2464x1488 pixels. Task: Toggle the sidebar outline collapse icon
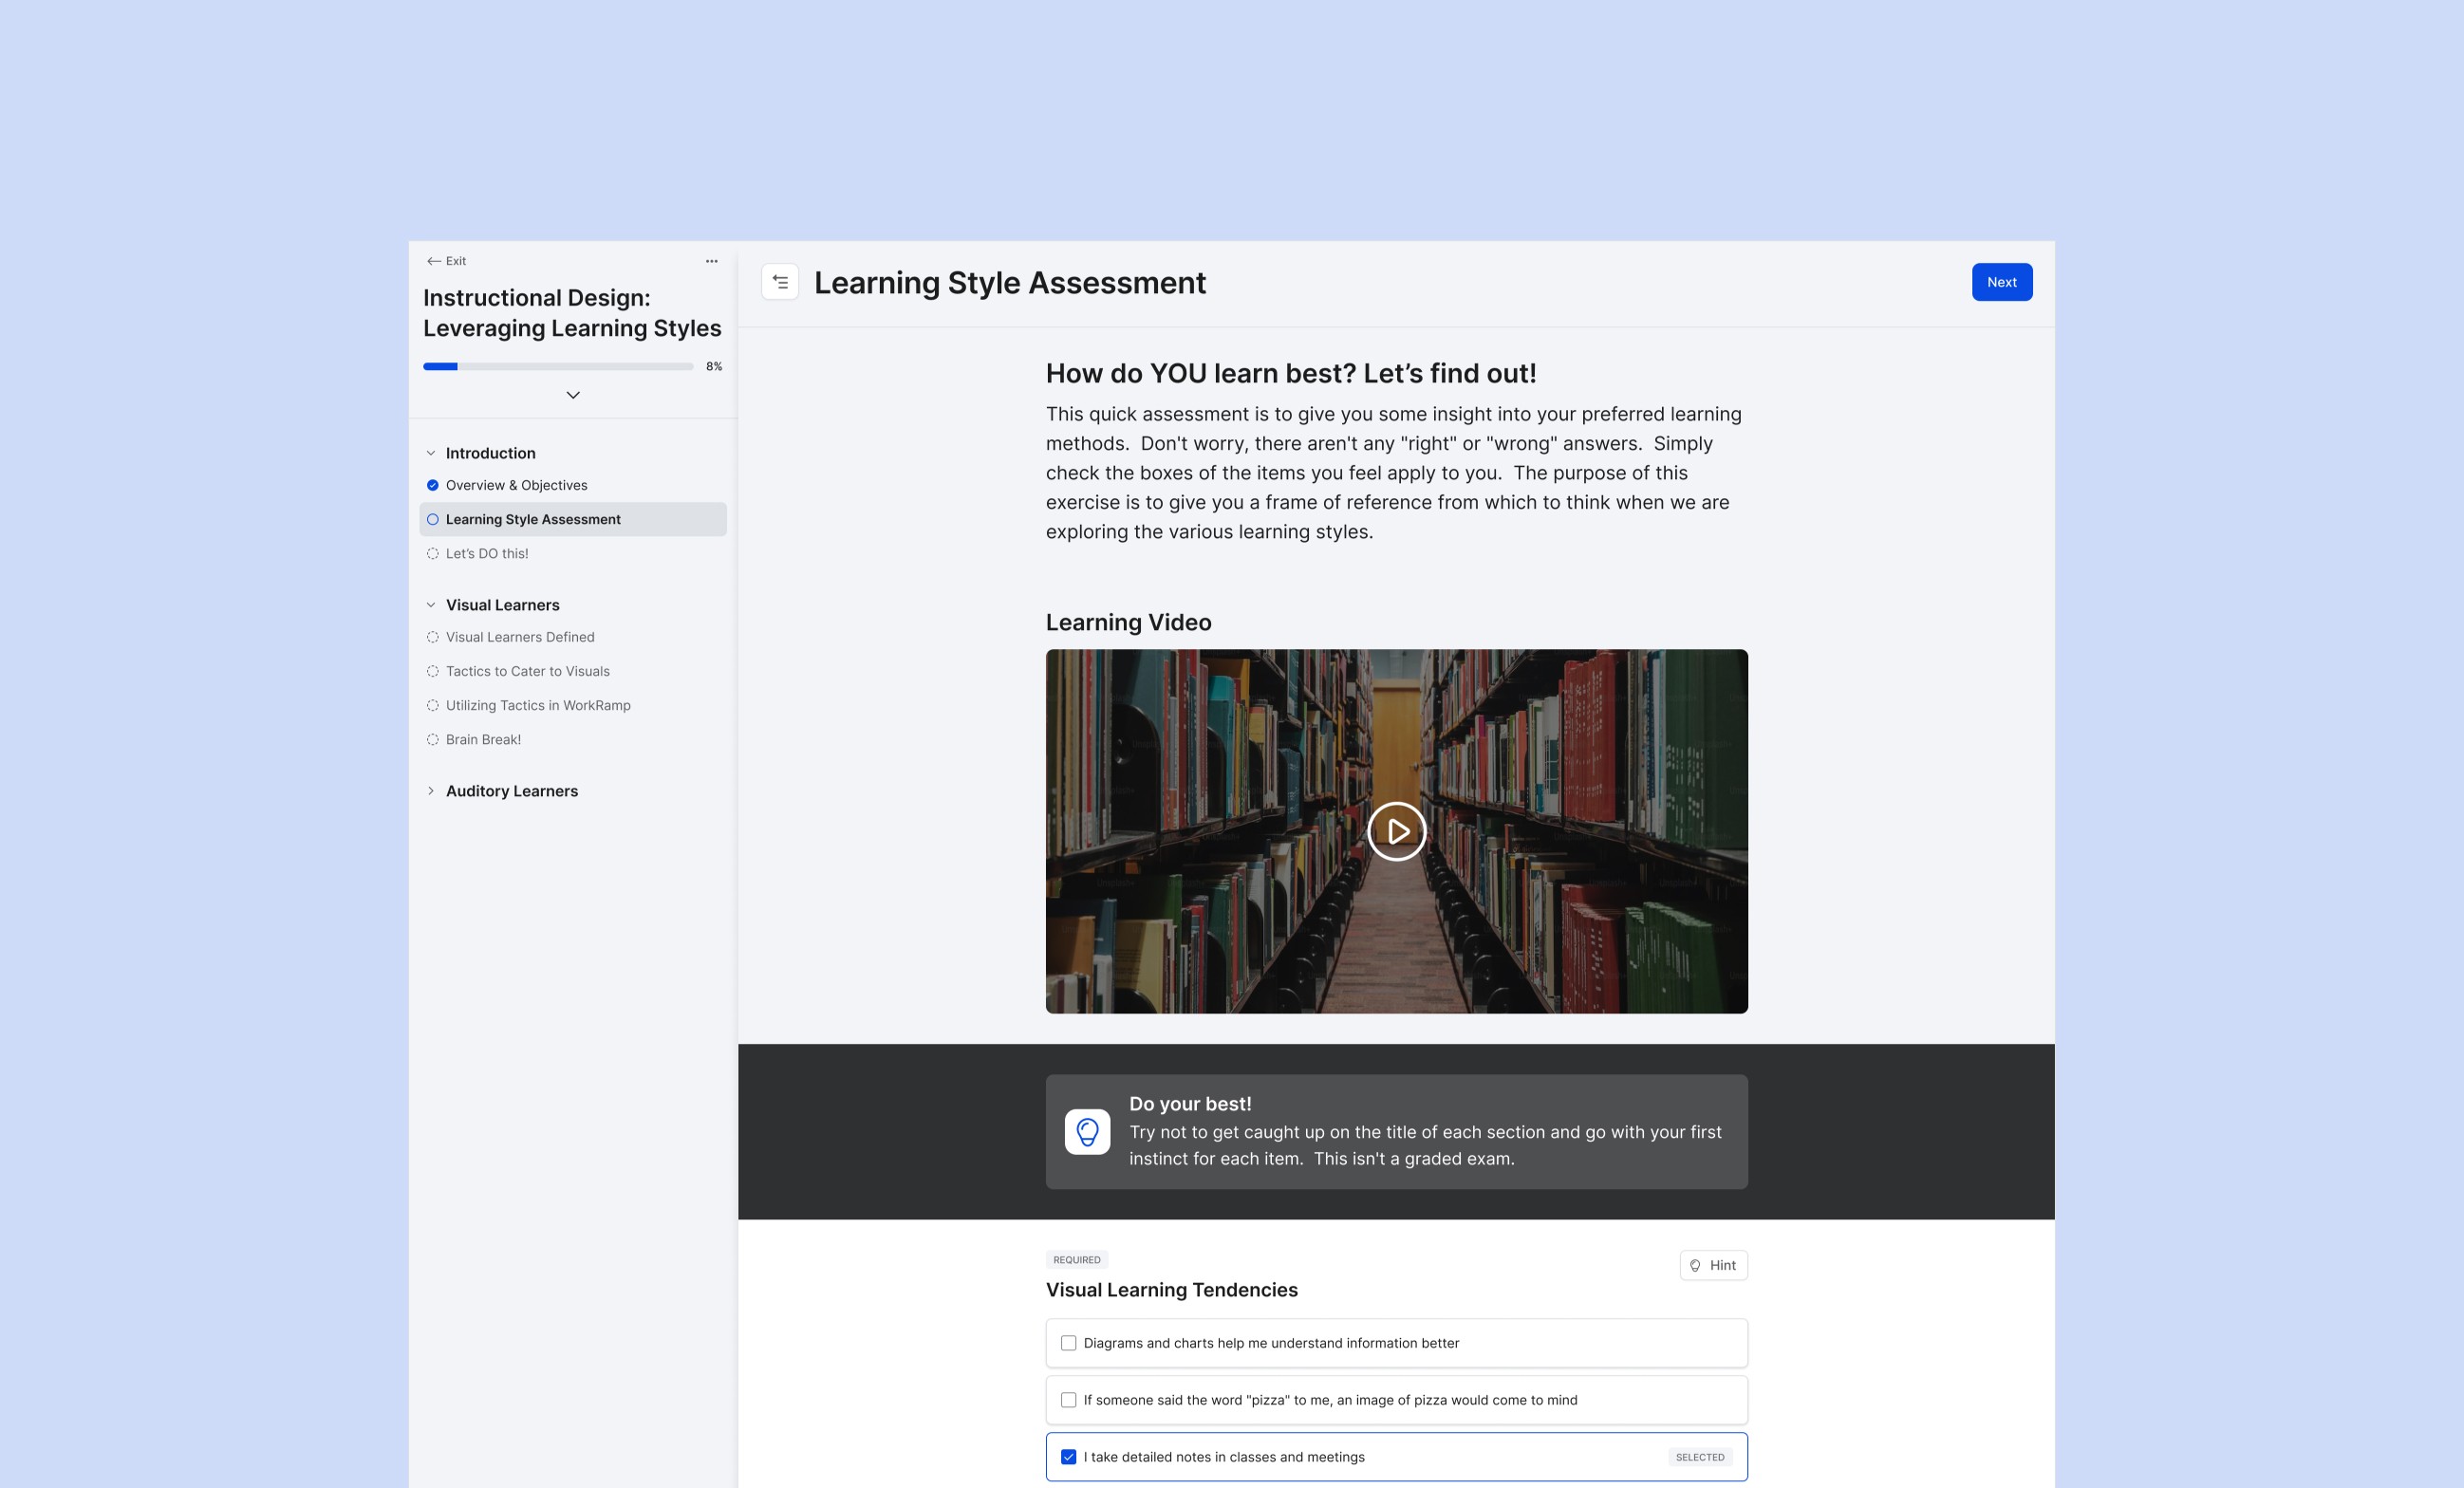click(x=780, y=282)
